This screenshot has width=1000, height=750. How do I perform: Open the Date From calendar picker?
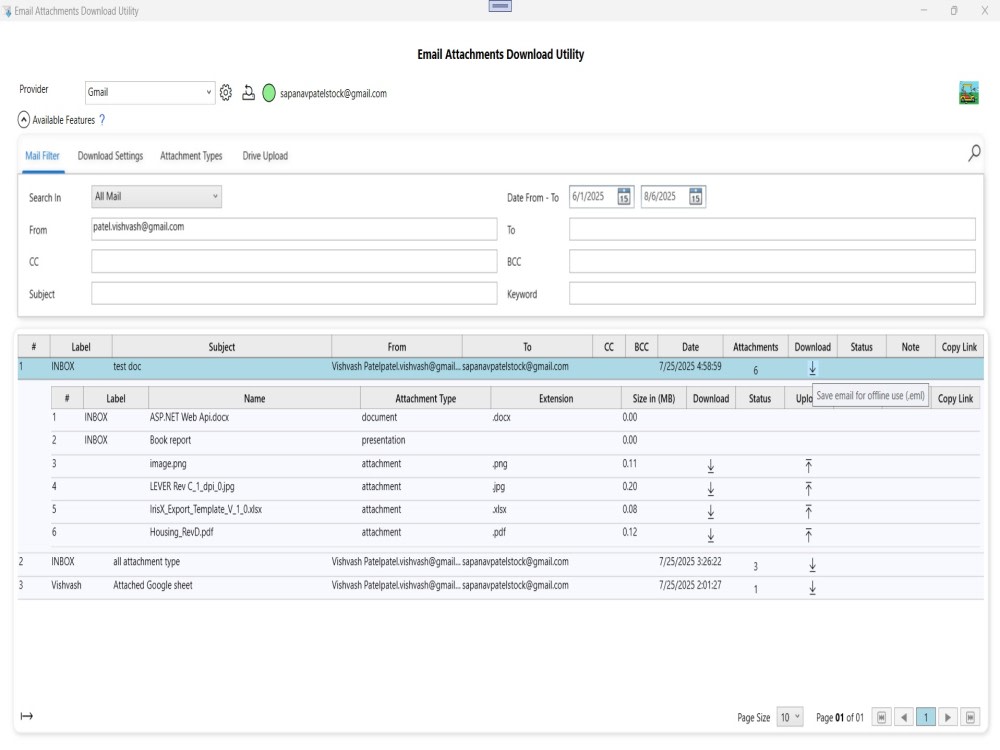pos(624,196)
